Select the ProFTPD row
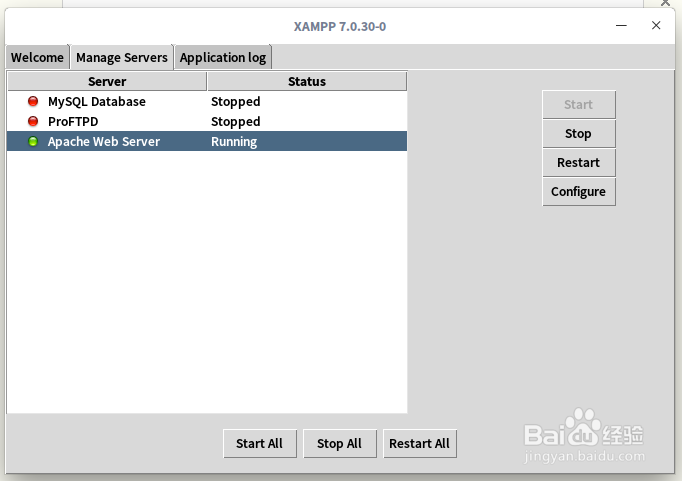 pyautogui.click(x=207, y=121)
